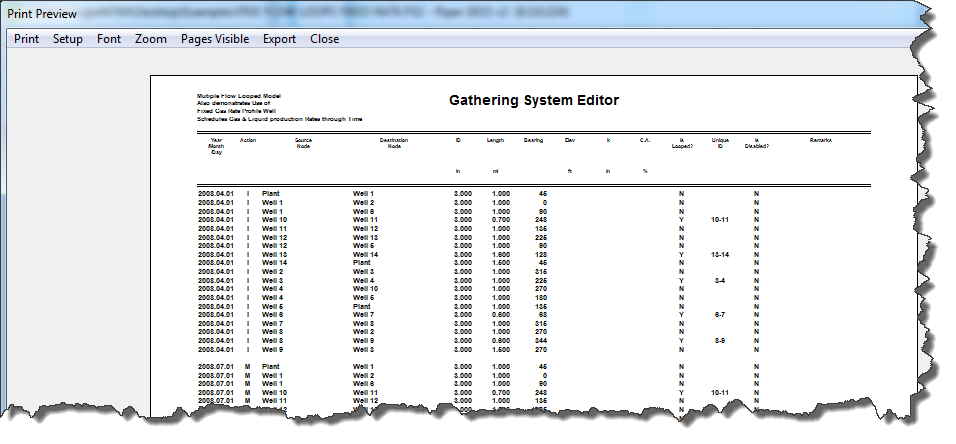This screenshot has height=444, width=956.
Task: Click the Remarks column header
Action: pos(820,140)
